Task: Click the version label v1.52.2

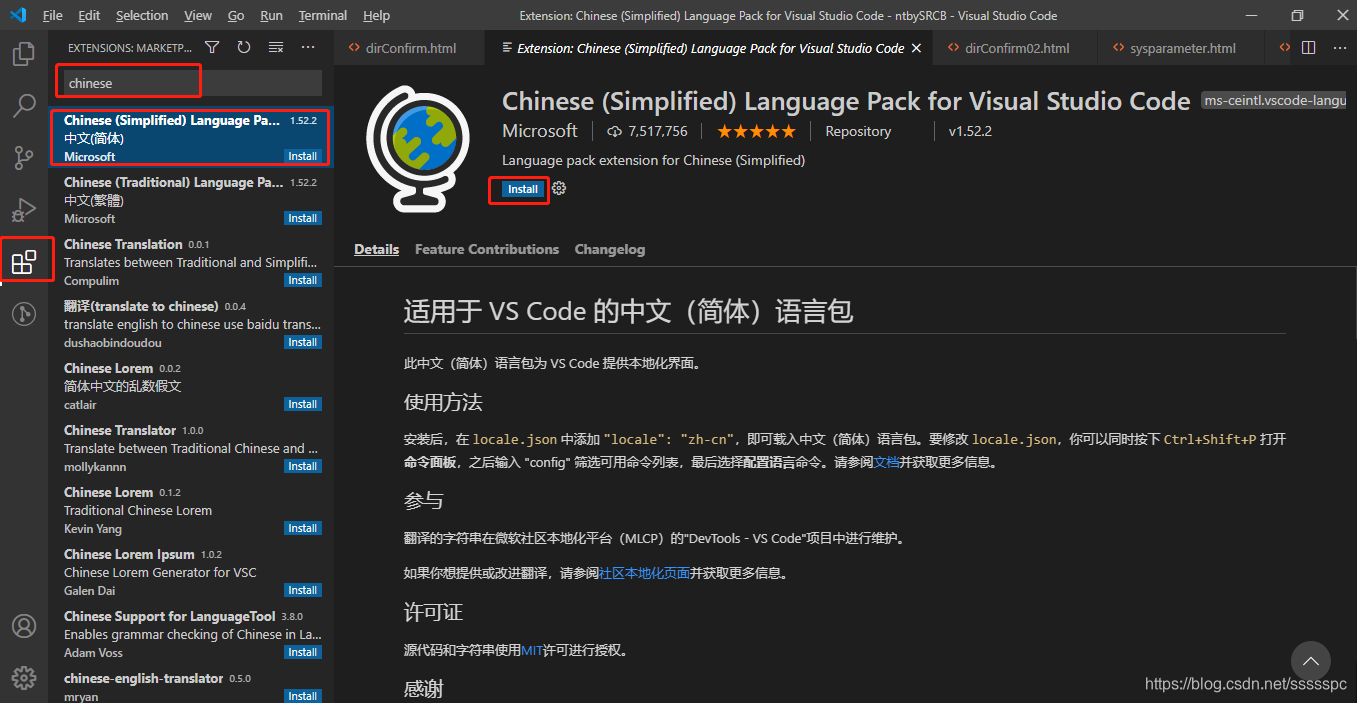Action: 970,131
